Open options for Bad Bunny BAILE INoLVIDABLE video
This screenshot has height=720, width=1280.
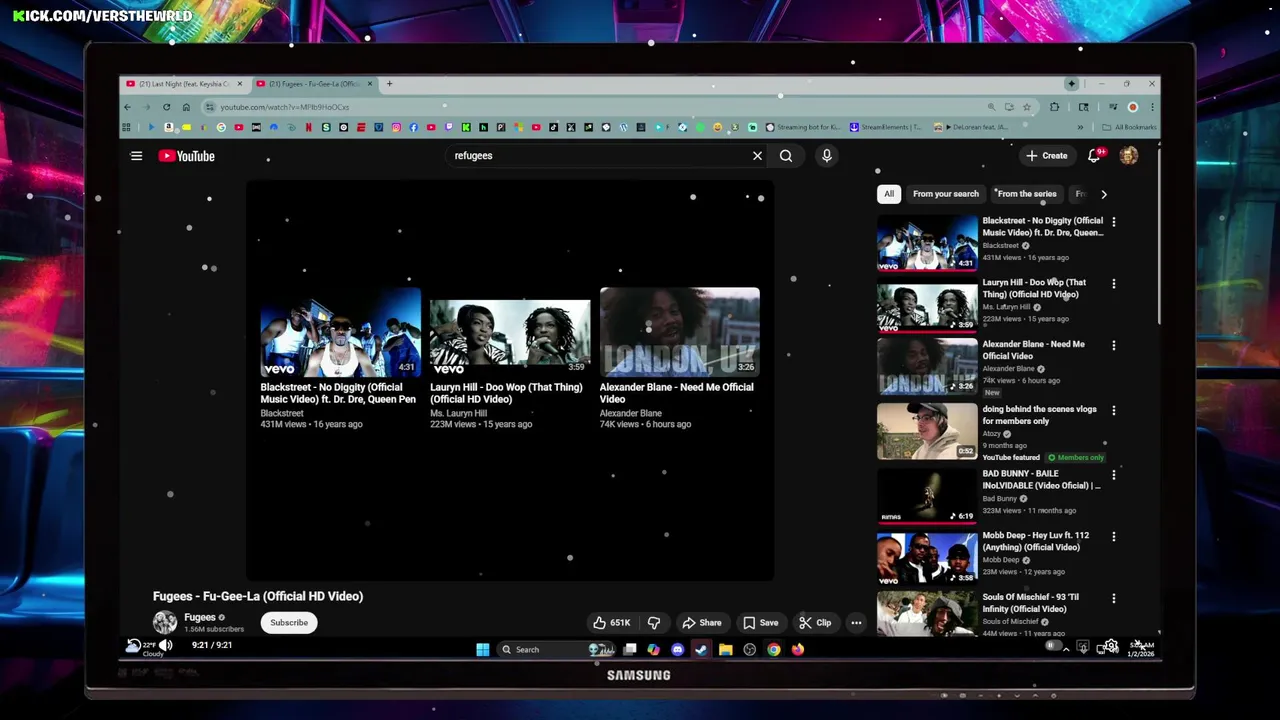(x=1114, y=475)
